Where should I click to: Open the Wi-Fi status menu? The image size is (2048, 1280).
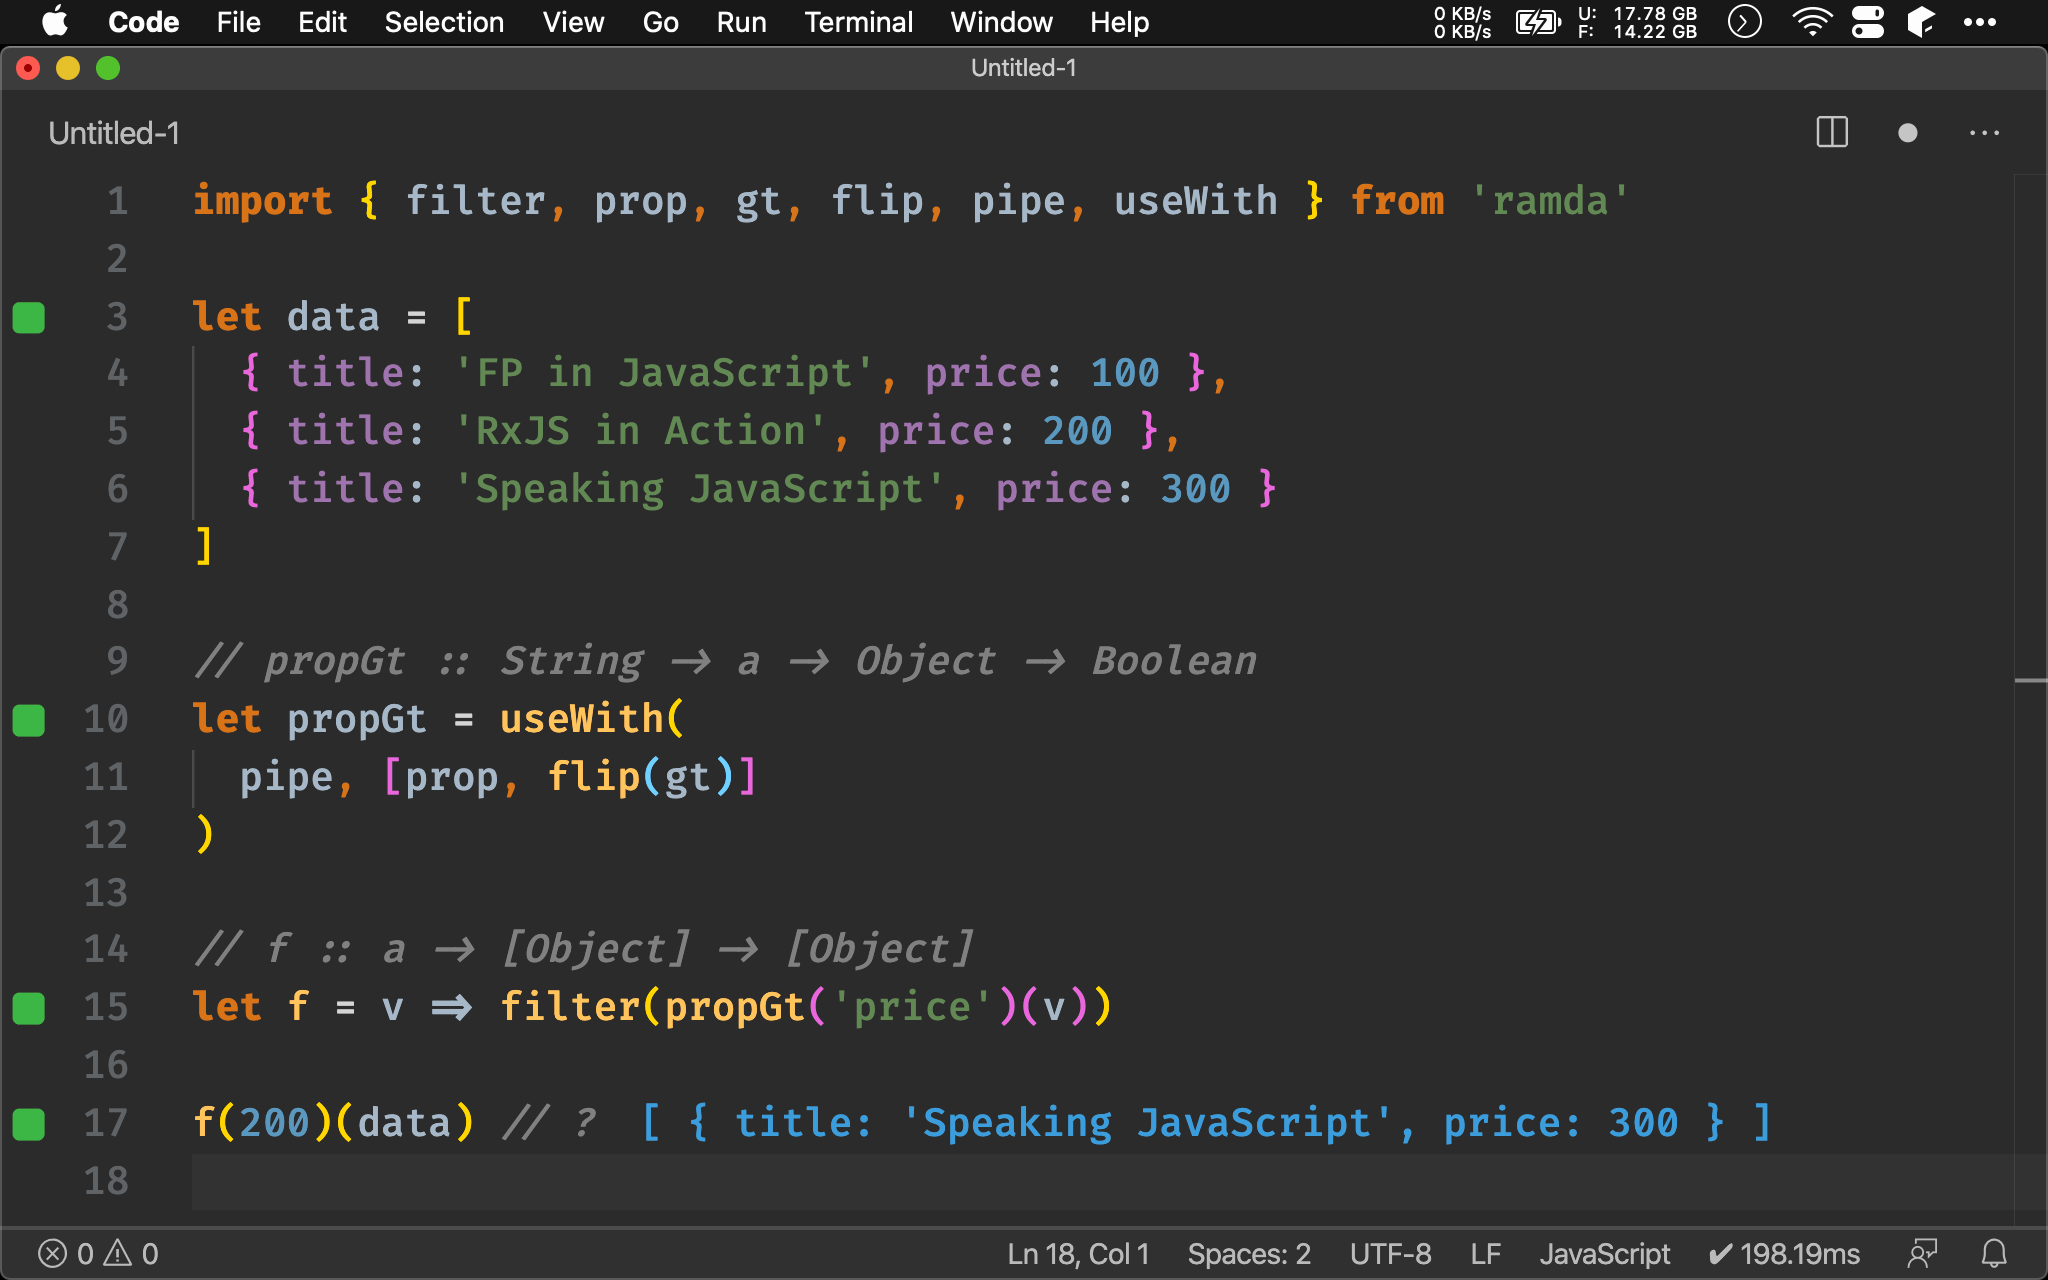[x=1811, y=21]
